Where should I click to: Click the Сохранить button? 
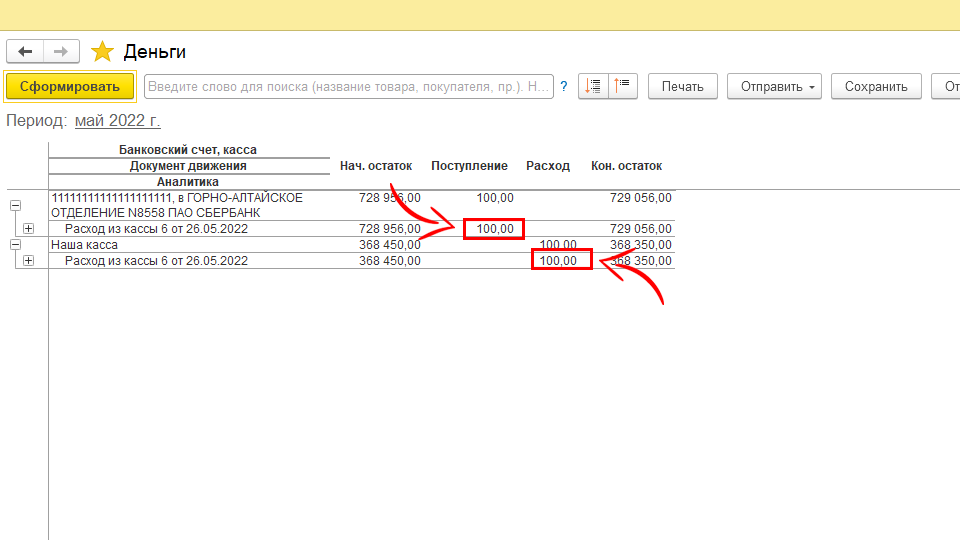tap(876, 86)
